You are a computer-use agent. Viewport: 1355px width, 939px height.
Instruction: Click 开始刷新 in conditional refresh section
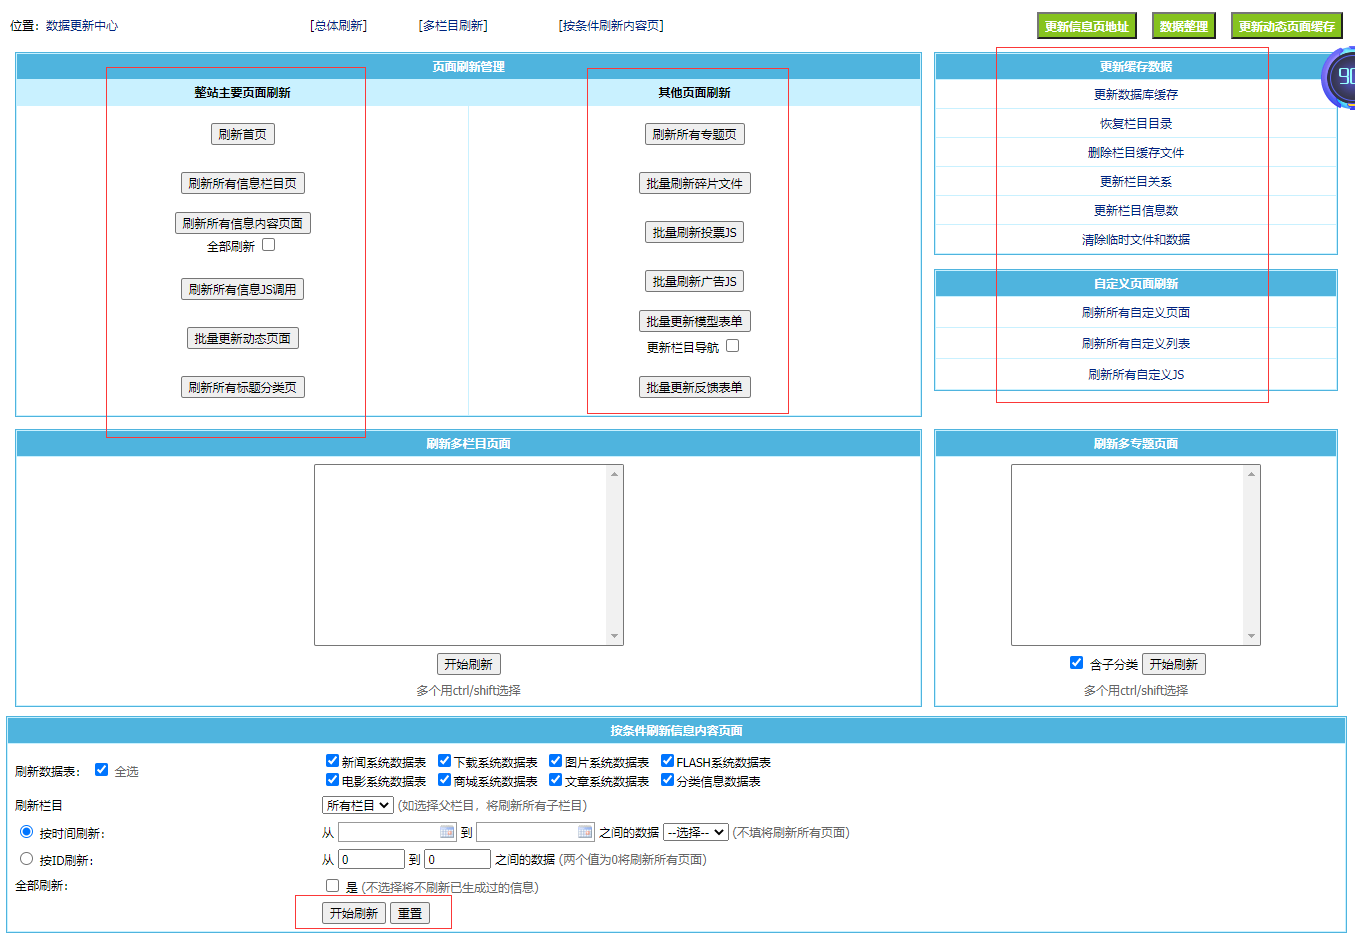tap(354, 913)
